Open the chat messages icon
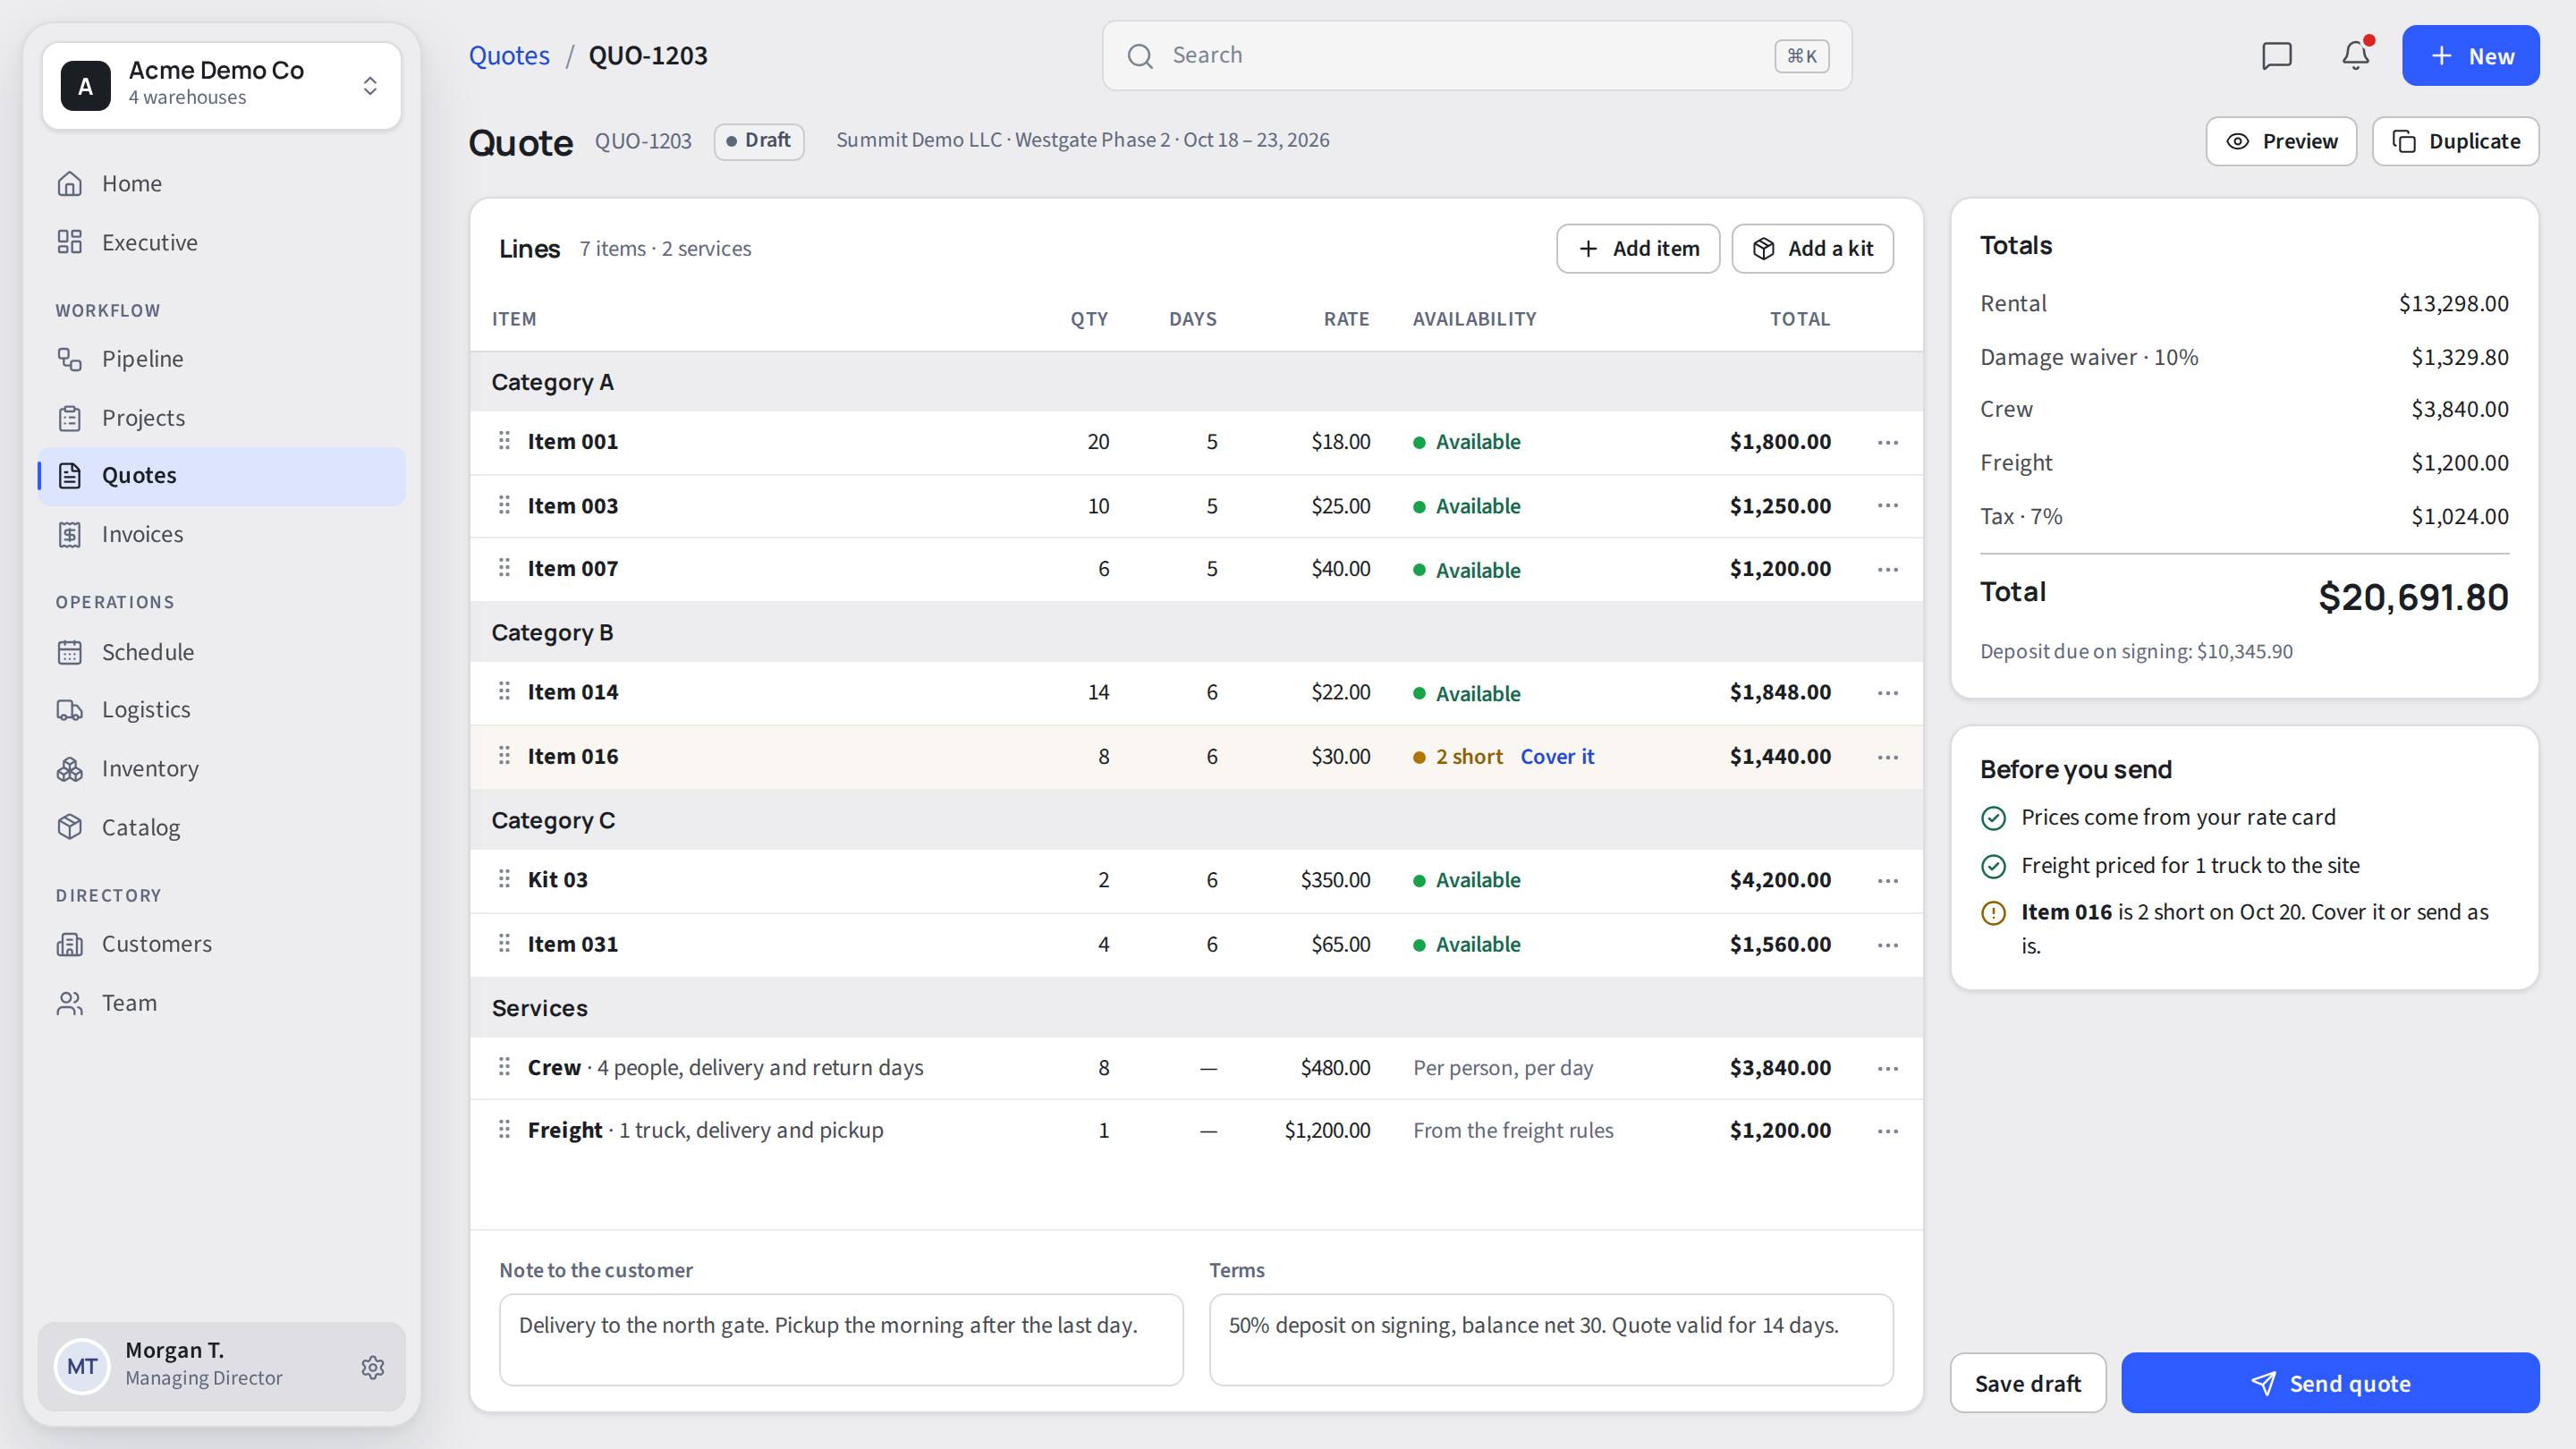 point(2276,56)
